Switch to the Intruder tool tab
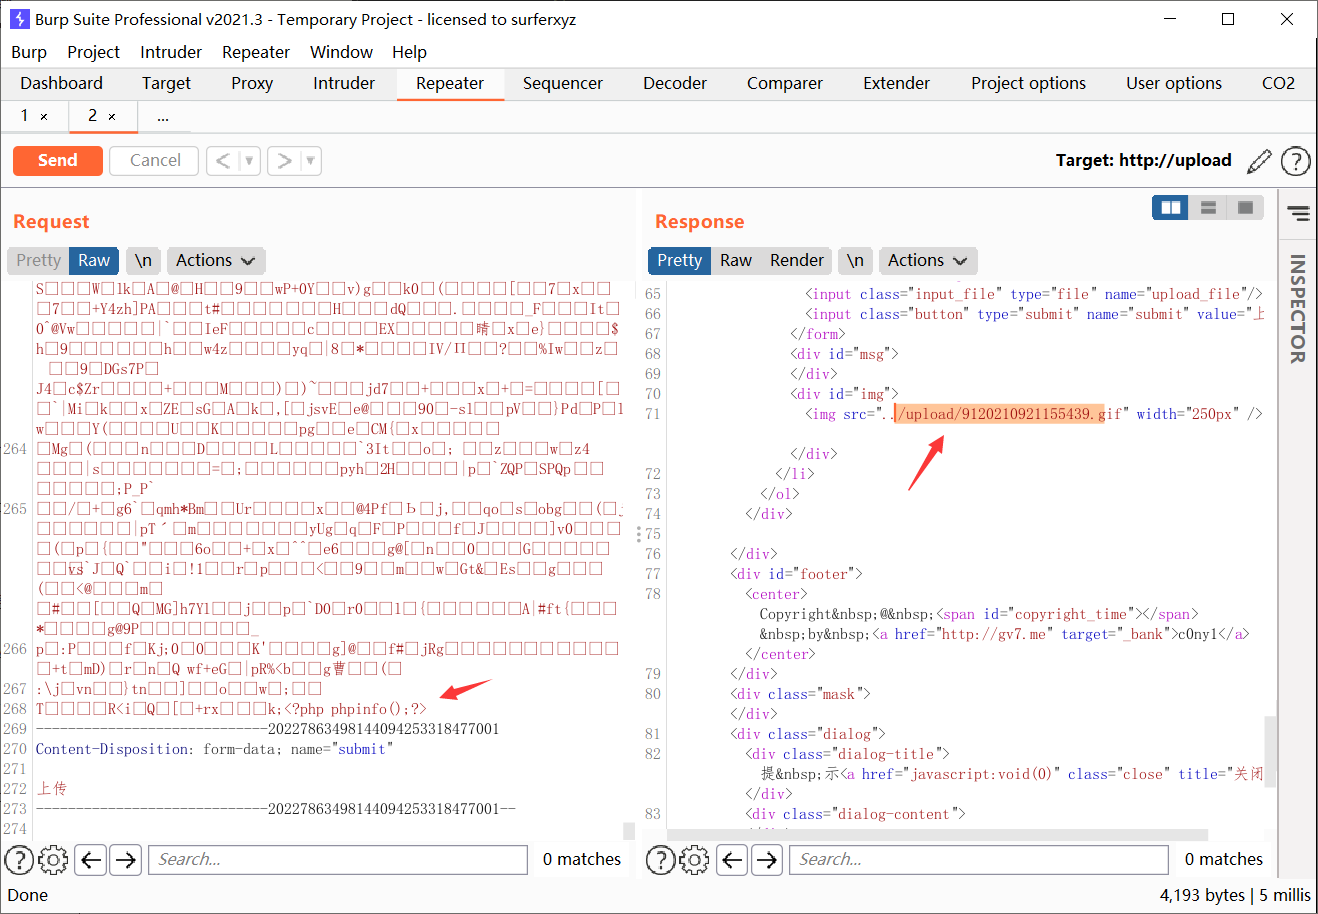 (344, 83)
